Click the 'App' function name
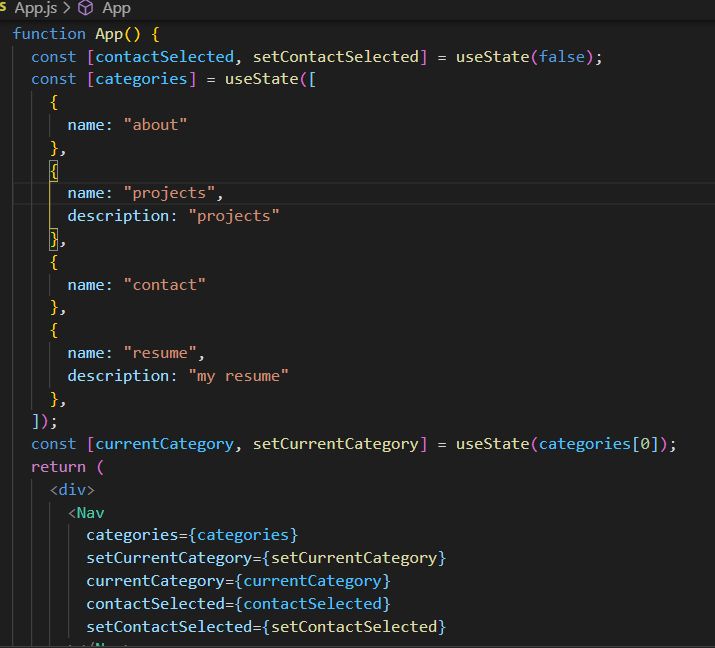Image resolution: width=715 pixels, height=648 pixels. (x=109, y=34)
